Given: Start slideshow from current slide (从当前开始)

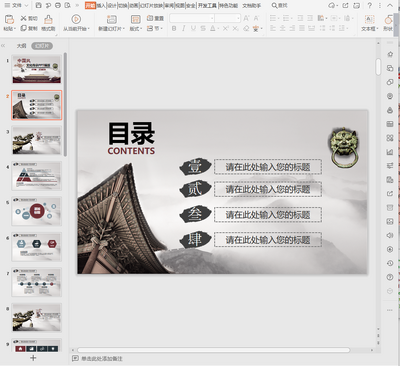Looking at the screenshot, I should (x=76, y=23).
